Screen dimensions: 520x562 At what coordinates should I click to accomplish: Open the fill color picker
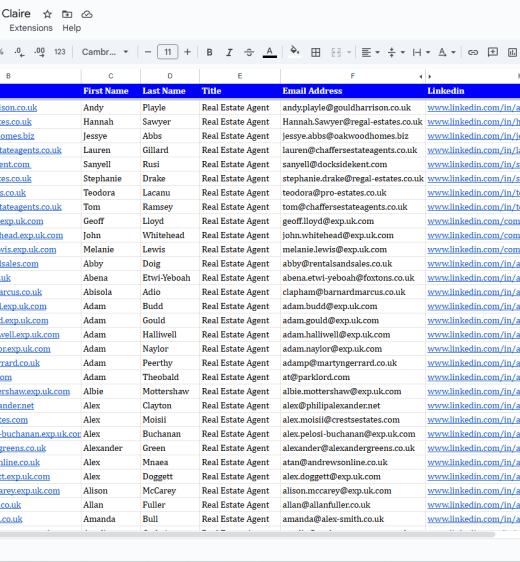(x=295, y=52)
